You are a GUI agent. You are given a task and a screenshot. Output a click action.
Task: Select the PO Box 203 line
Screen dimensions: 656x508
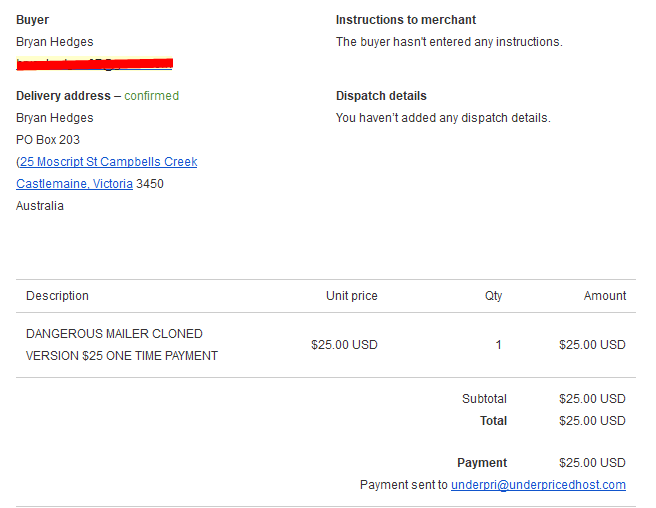coord(48,140)
